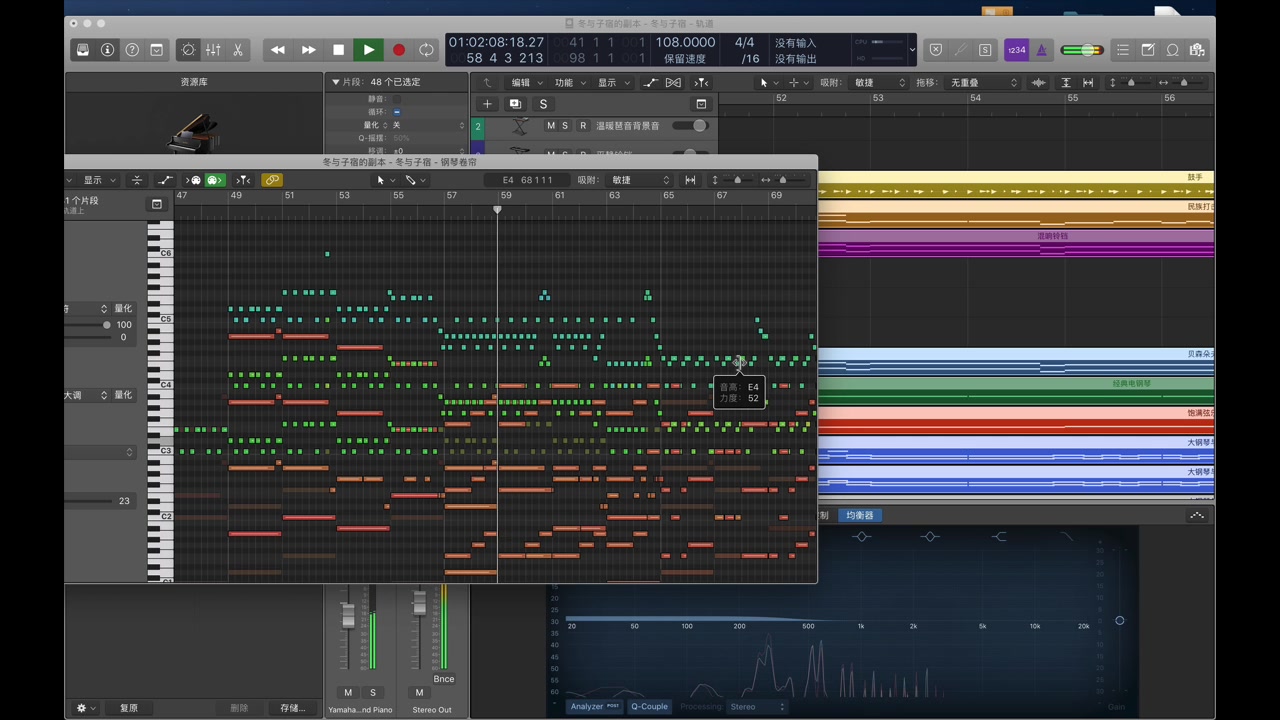The width and height of the screenshot is (1280, 720).
Task: Toggle the Solo (S) button in the control bar
Action: [x=985, y=50]
